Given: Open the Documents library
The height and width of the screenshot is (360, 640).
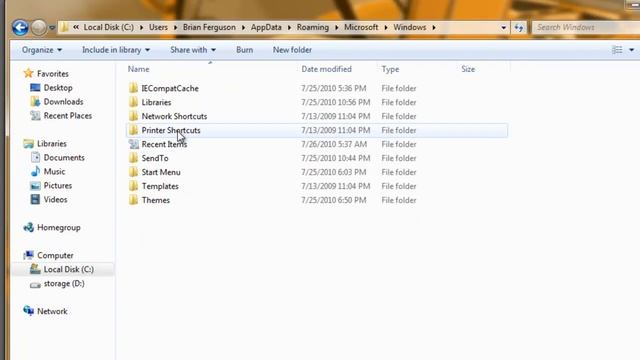Looking at the screenshot, I should tap(64, 158).
